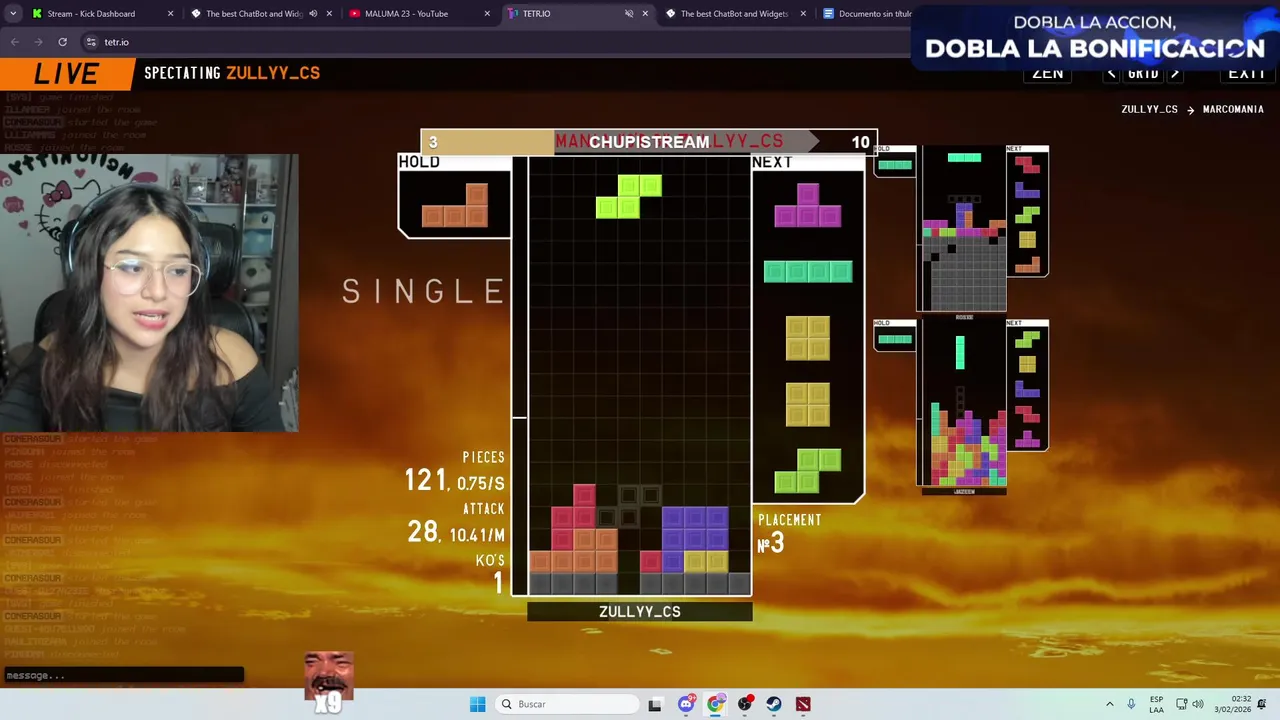This screenshot has height=720, width=1280.
Task: Click the falling green S tetromino
Action: 629,196
